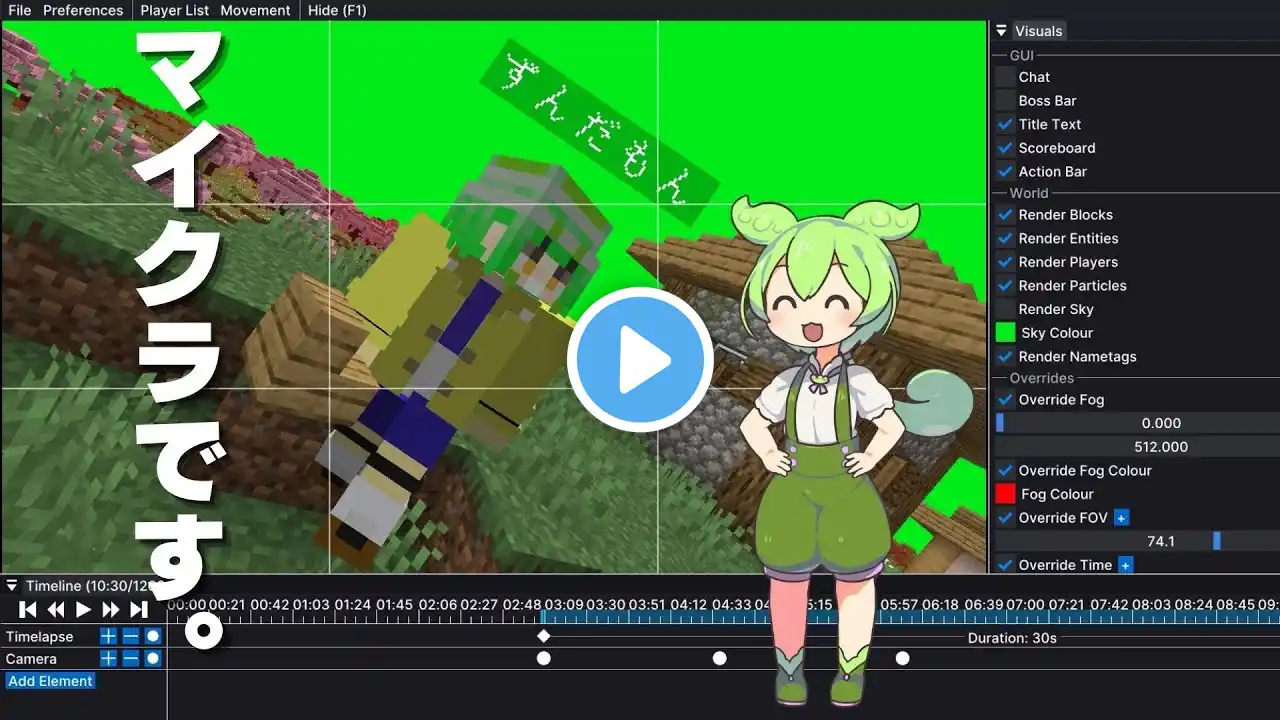Open the green Sky Colour swatch
The image size is (1280, 720).
pyautogui.click(x=1006, y=333)
